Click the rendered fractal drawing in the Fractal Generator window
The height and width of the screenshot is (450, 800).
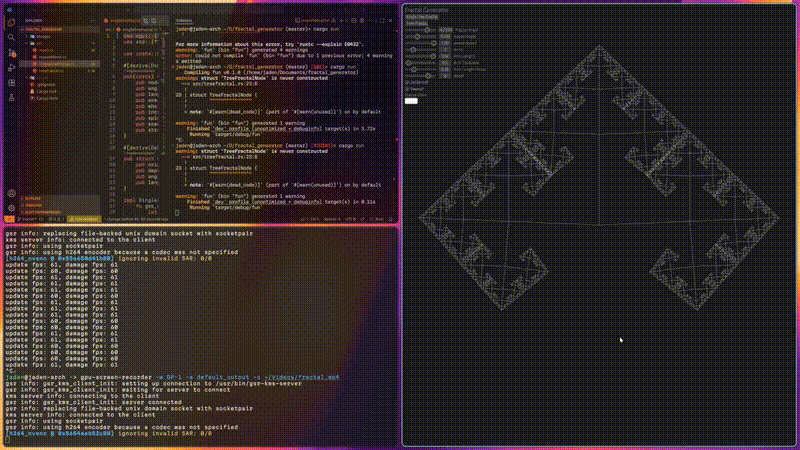[599, 179]
